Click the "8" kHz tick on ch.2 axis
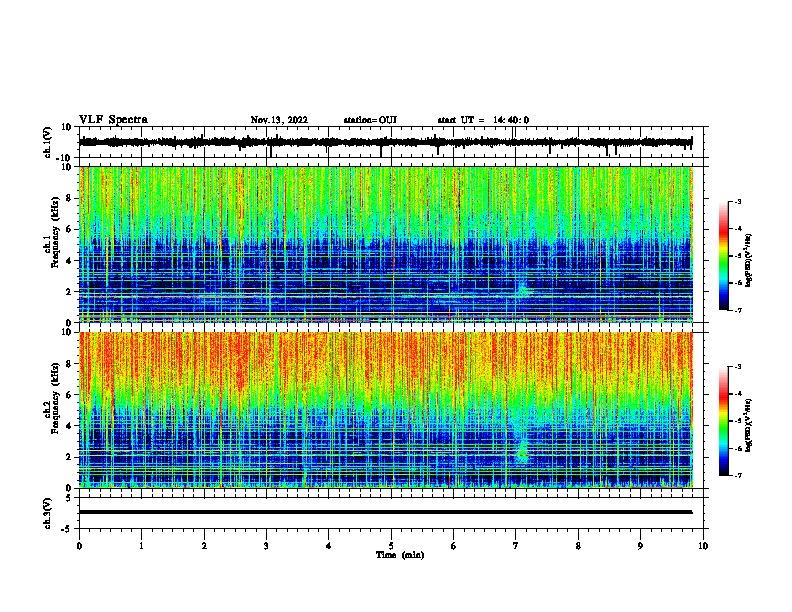The height and width of the screenshot is (612, 792). [69, 364]
